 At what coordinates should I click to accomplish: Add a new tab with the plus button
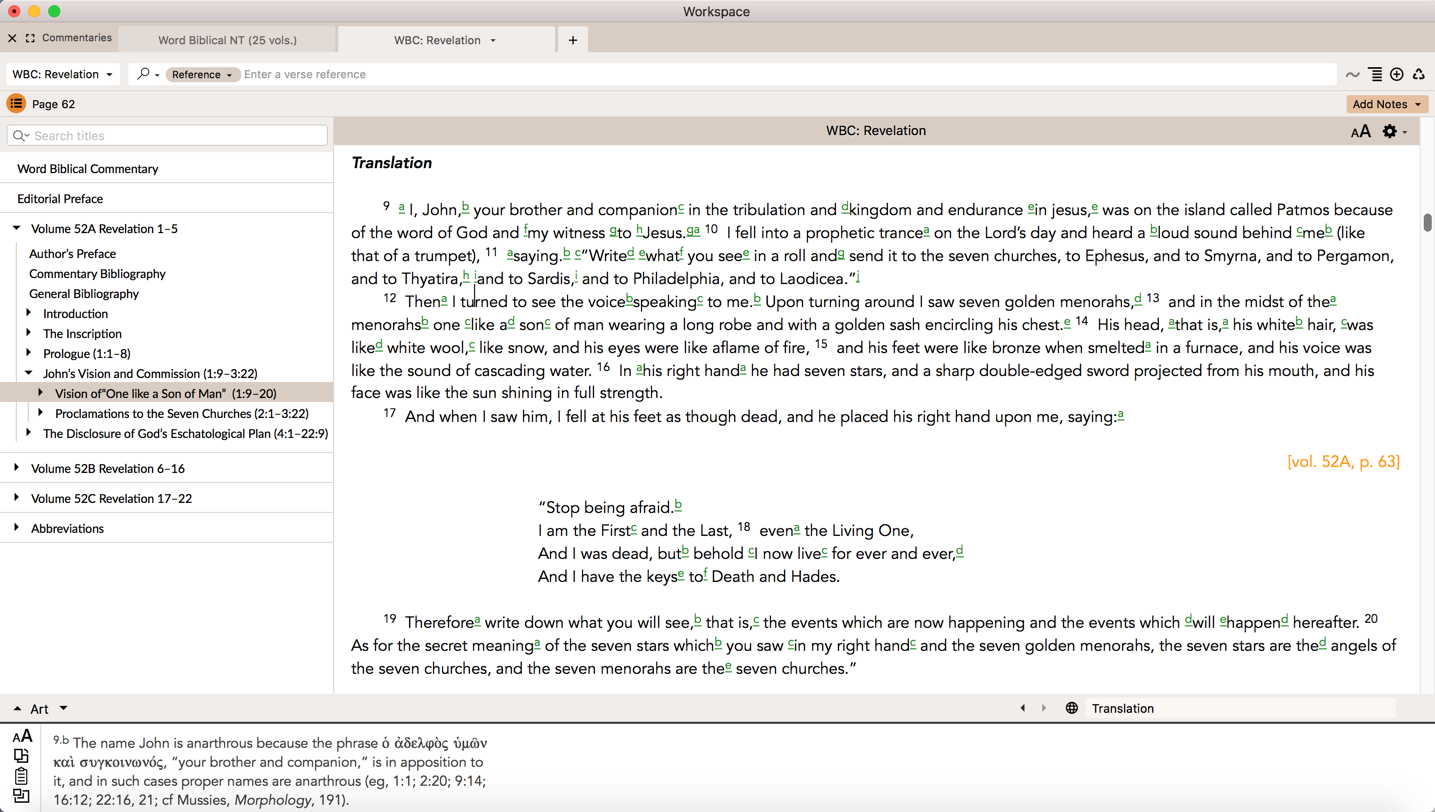coord(573,40)
